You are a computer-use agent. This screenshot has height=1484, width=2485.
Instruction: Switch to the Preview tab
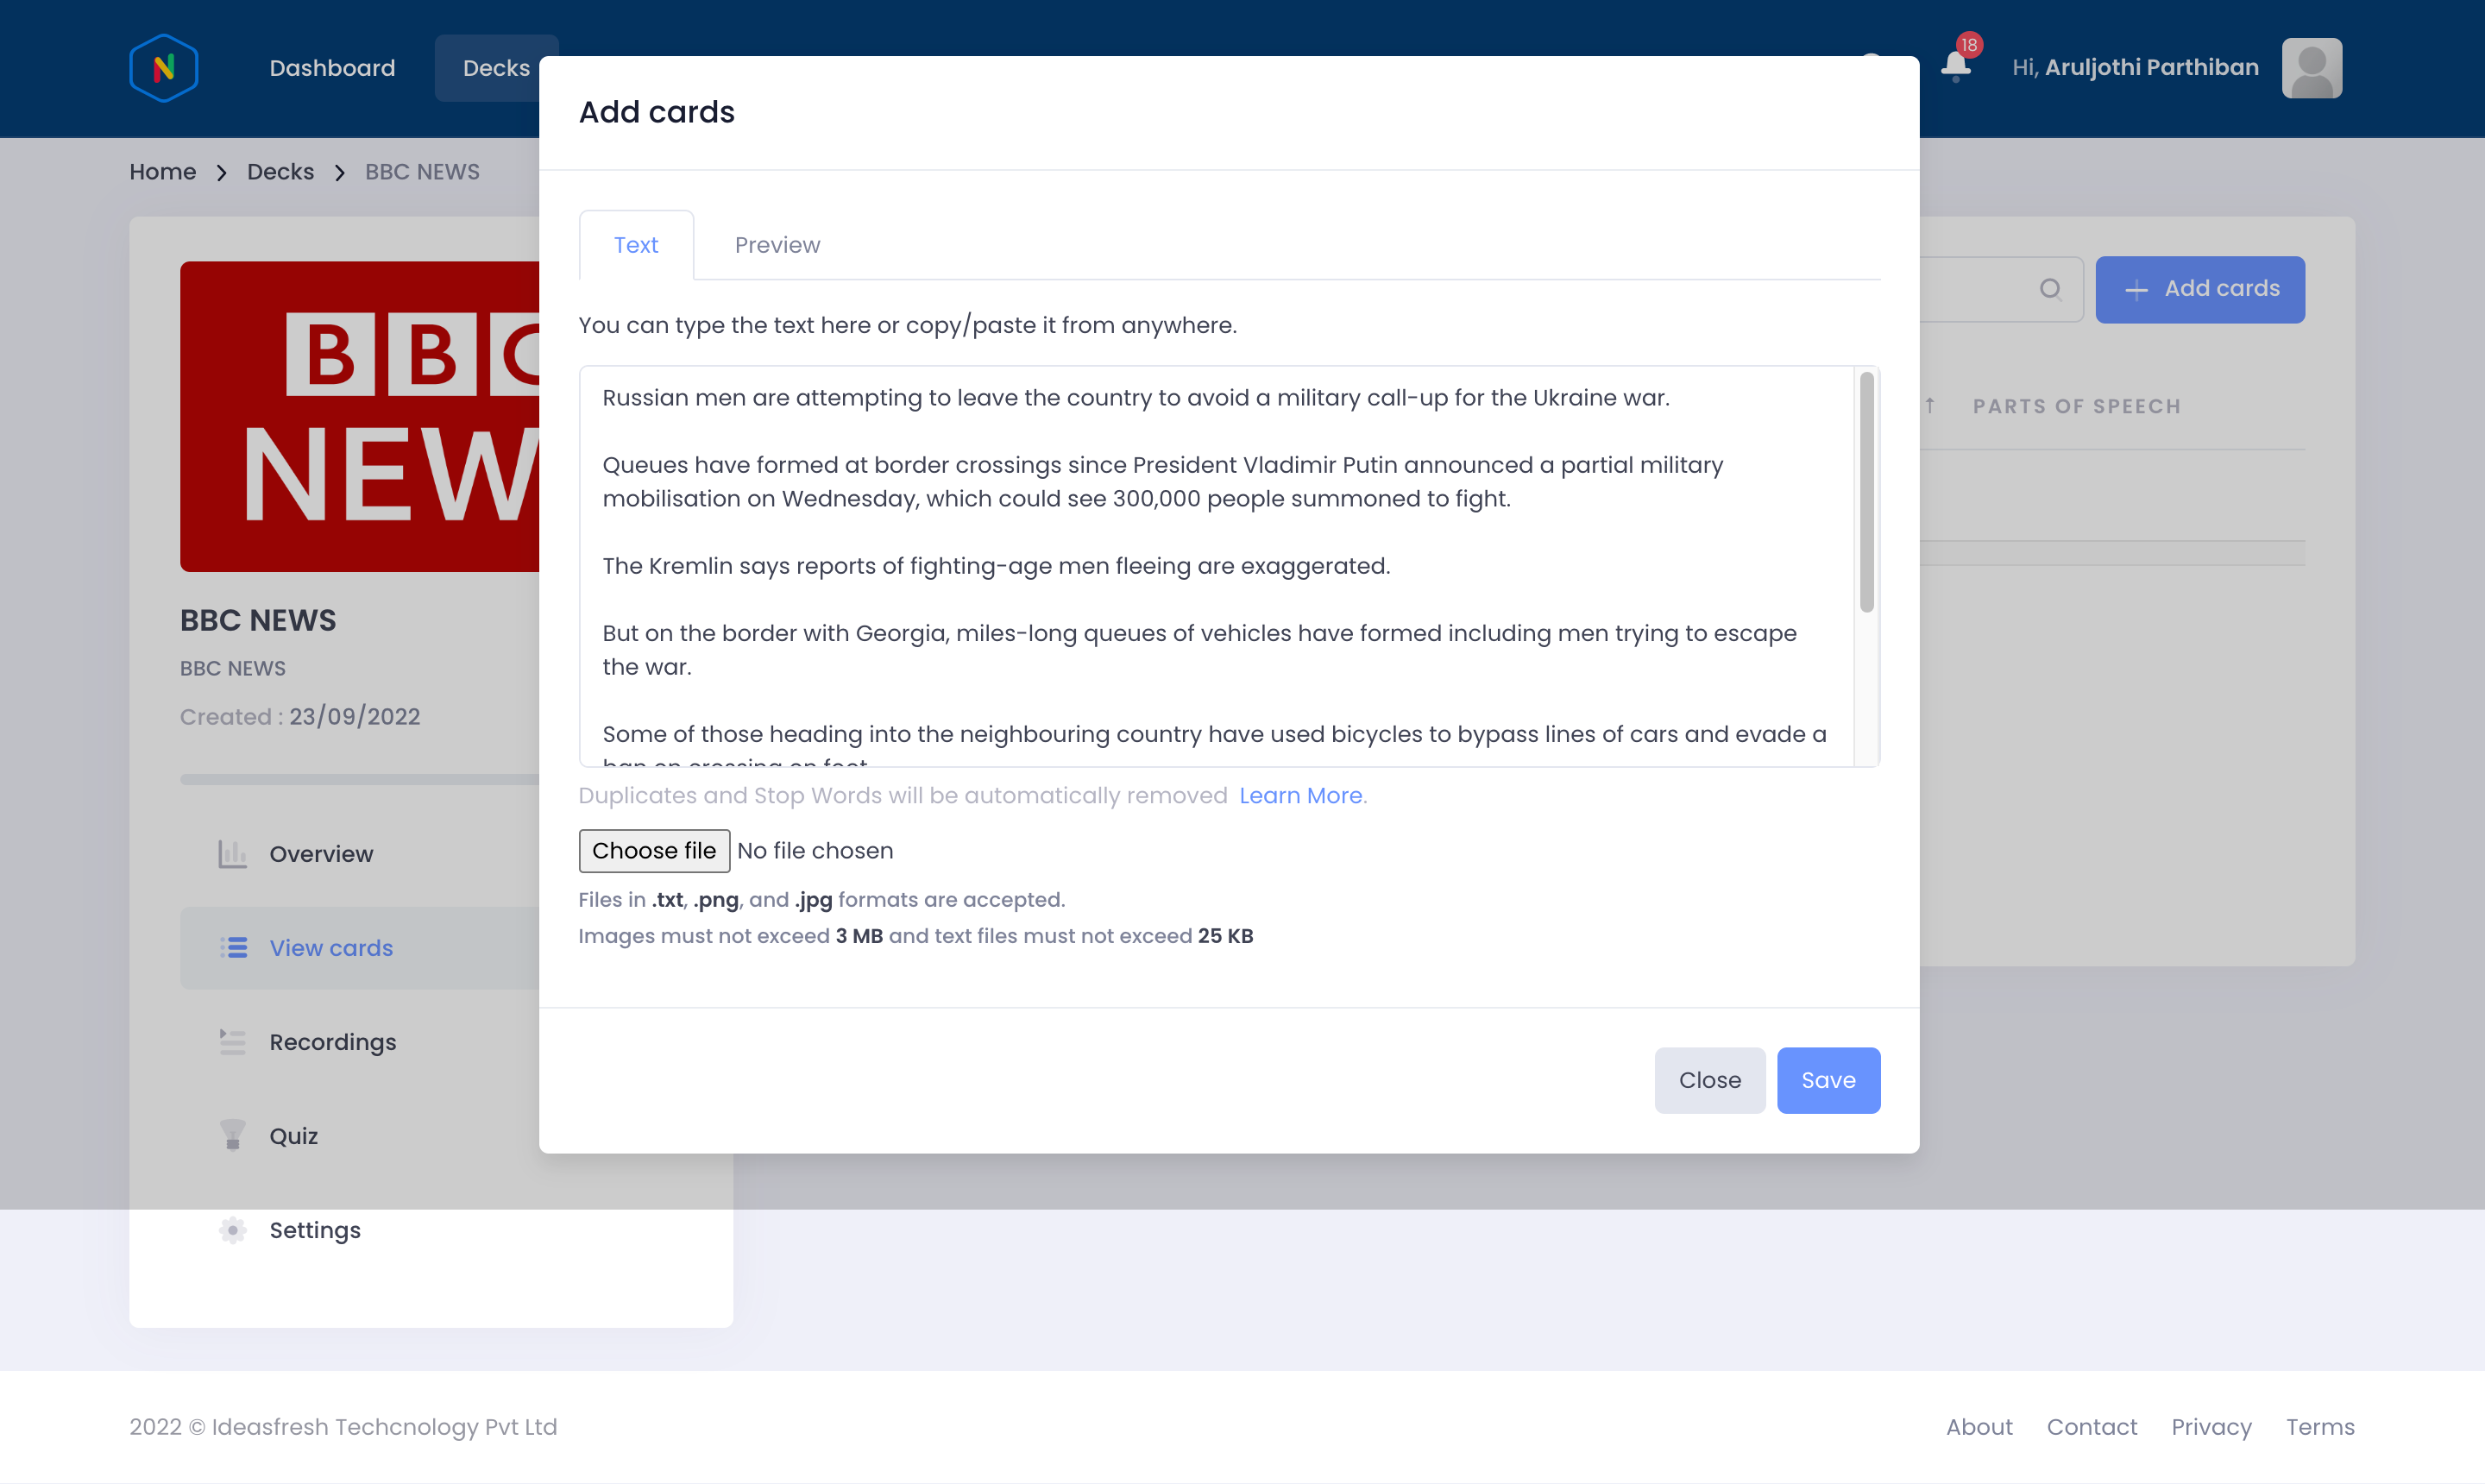(777, 244)
